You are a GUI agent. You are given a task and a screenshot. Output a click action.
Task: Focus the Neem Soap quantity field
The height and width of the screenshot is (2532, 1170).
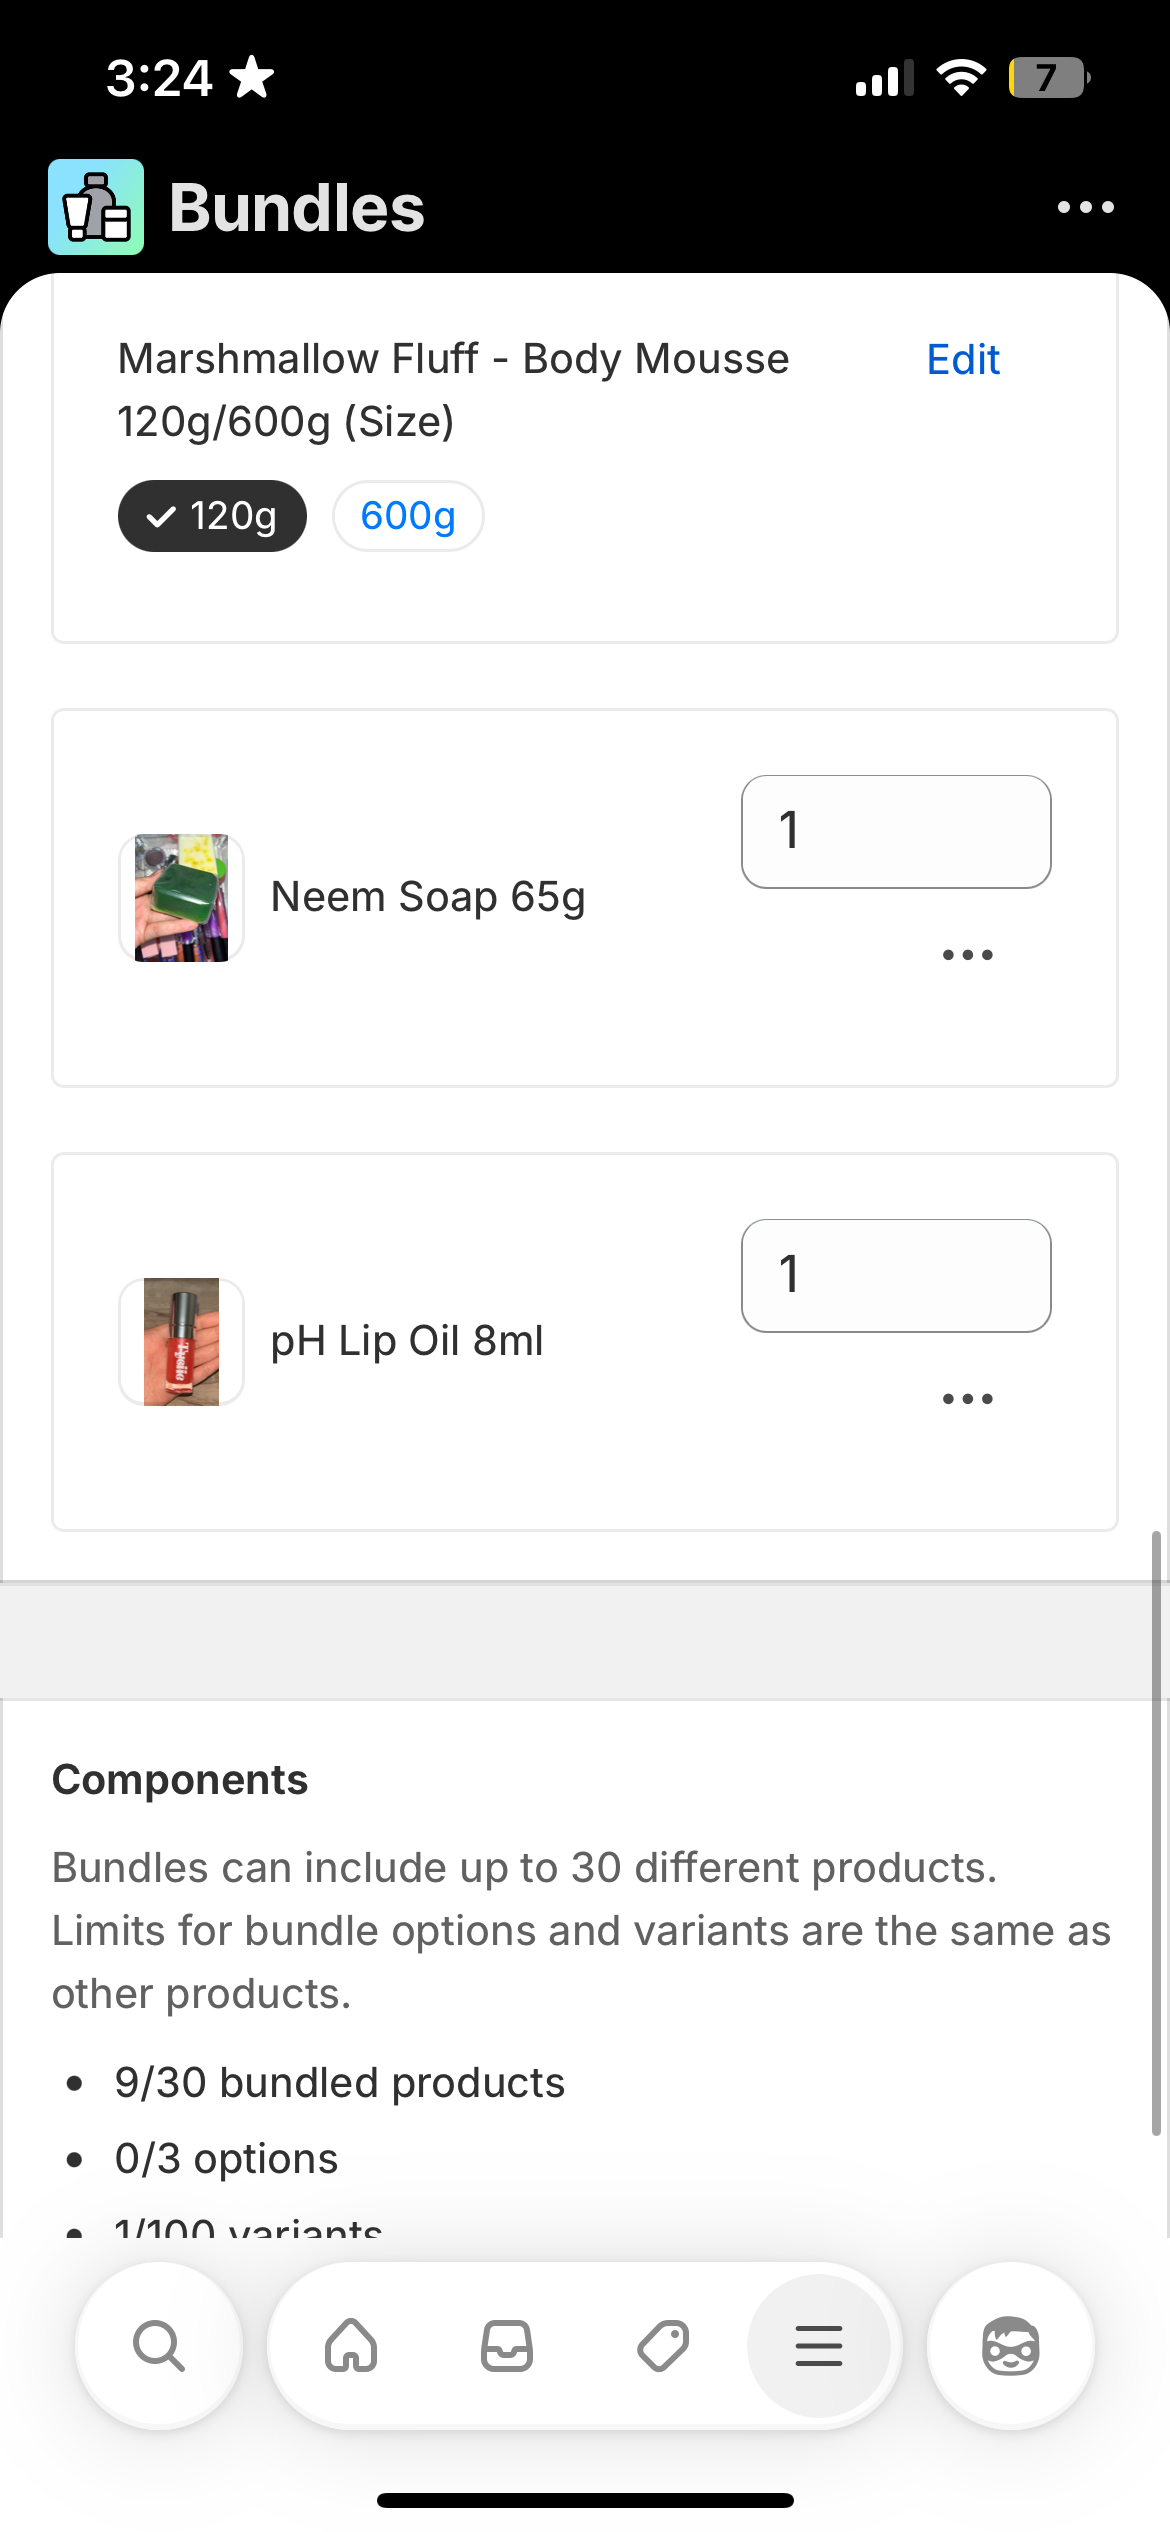(x=896, y=832)
